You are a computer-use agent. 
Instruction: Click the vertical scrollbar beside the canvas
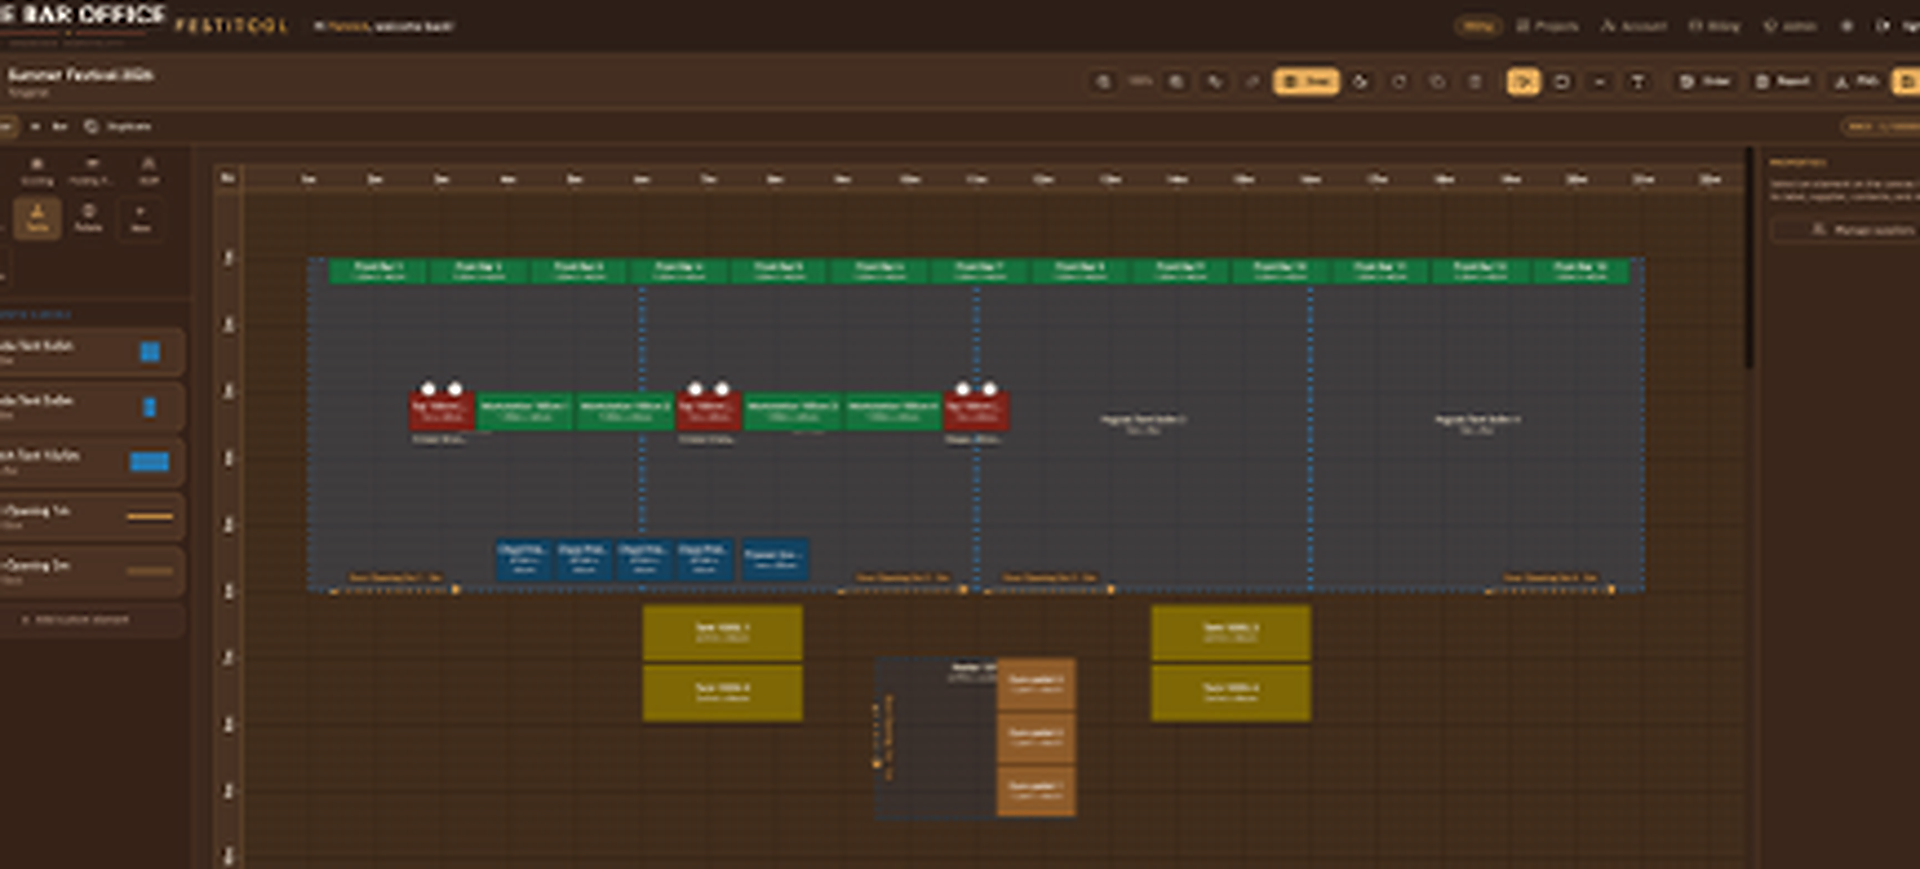[x=1749, y=258]
